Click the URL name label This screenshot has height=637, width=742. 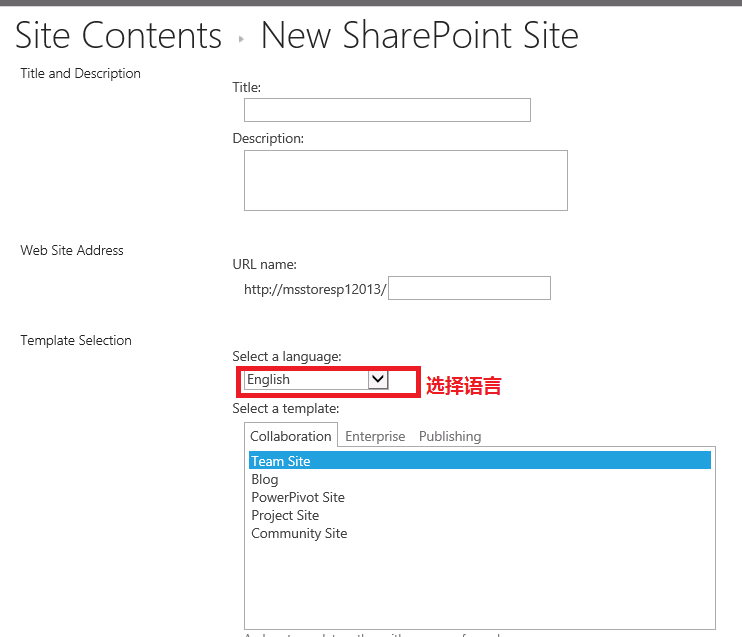265,265
